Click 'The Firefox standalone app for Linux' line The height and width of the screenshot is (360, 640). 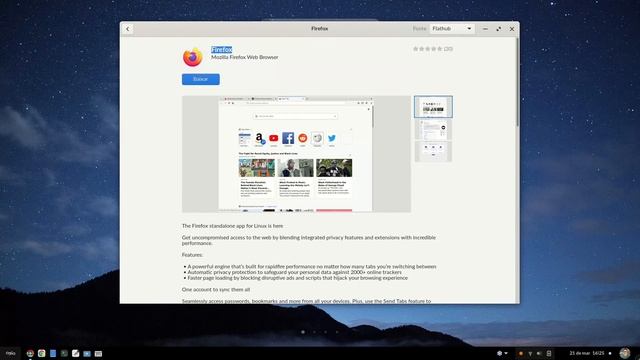232,226
